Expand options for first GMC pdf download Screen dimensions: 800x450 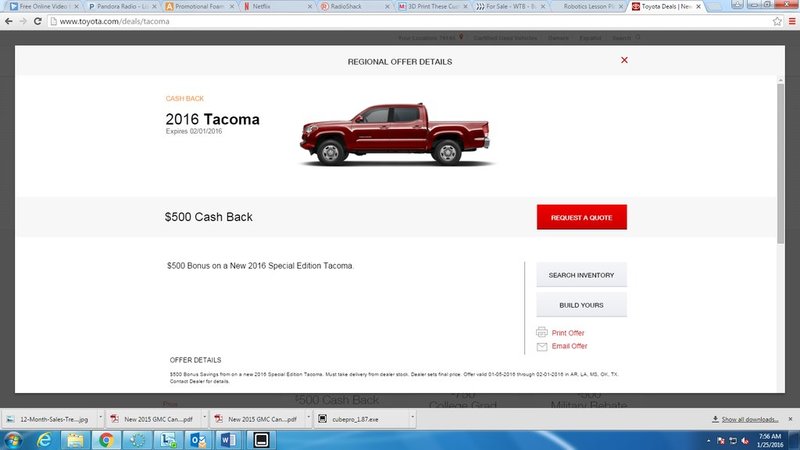205,418
